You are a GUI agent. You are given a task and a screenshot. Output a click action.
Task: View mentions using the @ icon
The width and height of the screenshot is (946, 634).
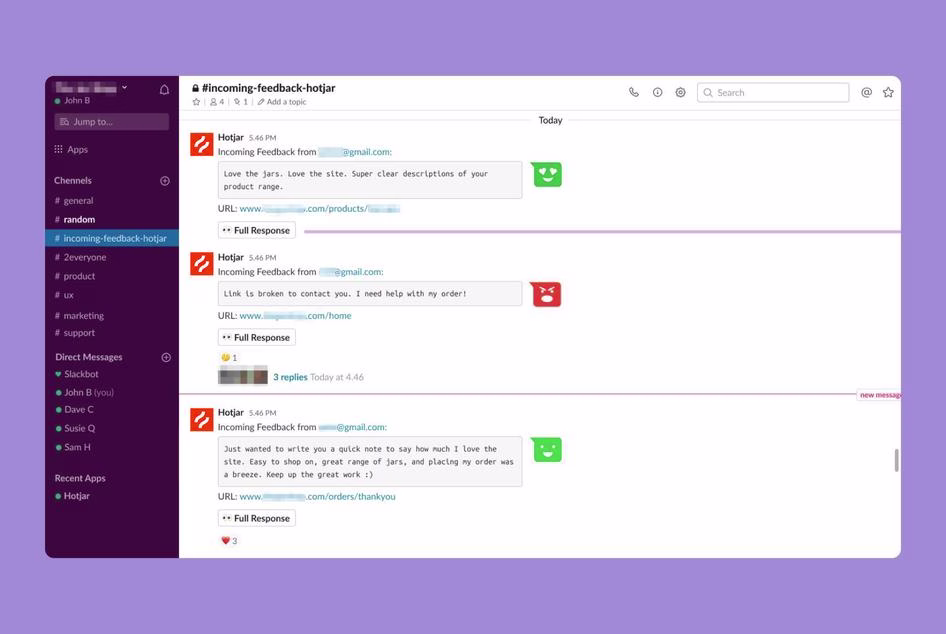(x=865, y=91)
